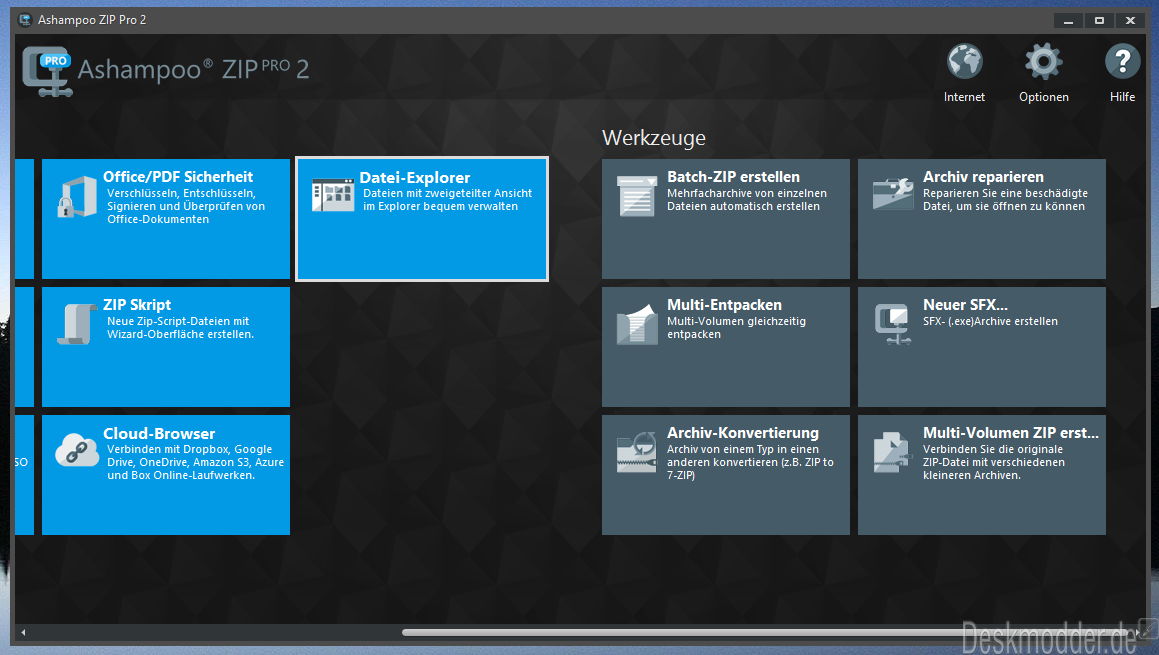The width and height of the screenshot is (1159, 655).
Task: Click the partially visible tile left of Cloud-Browser
Action: pos(24,475)
